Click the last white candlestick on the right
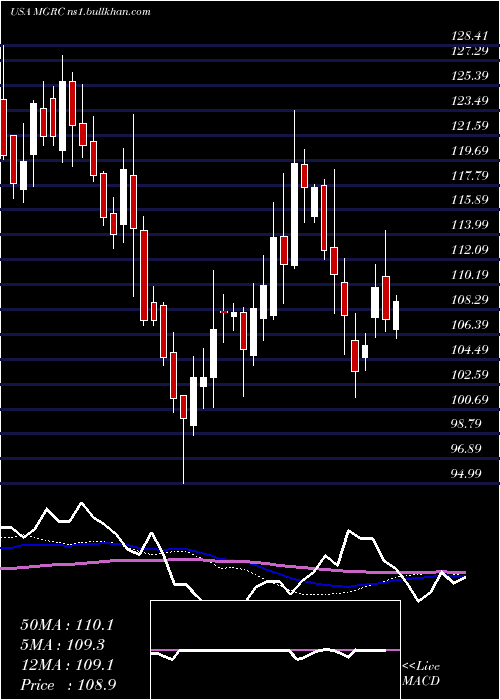Viewport: 500px width, 700px height. (396, 316)
